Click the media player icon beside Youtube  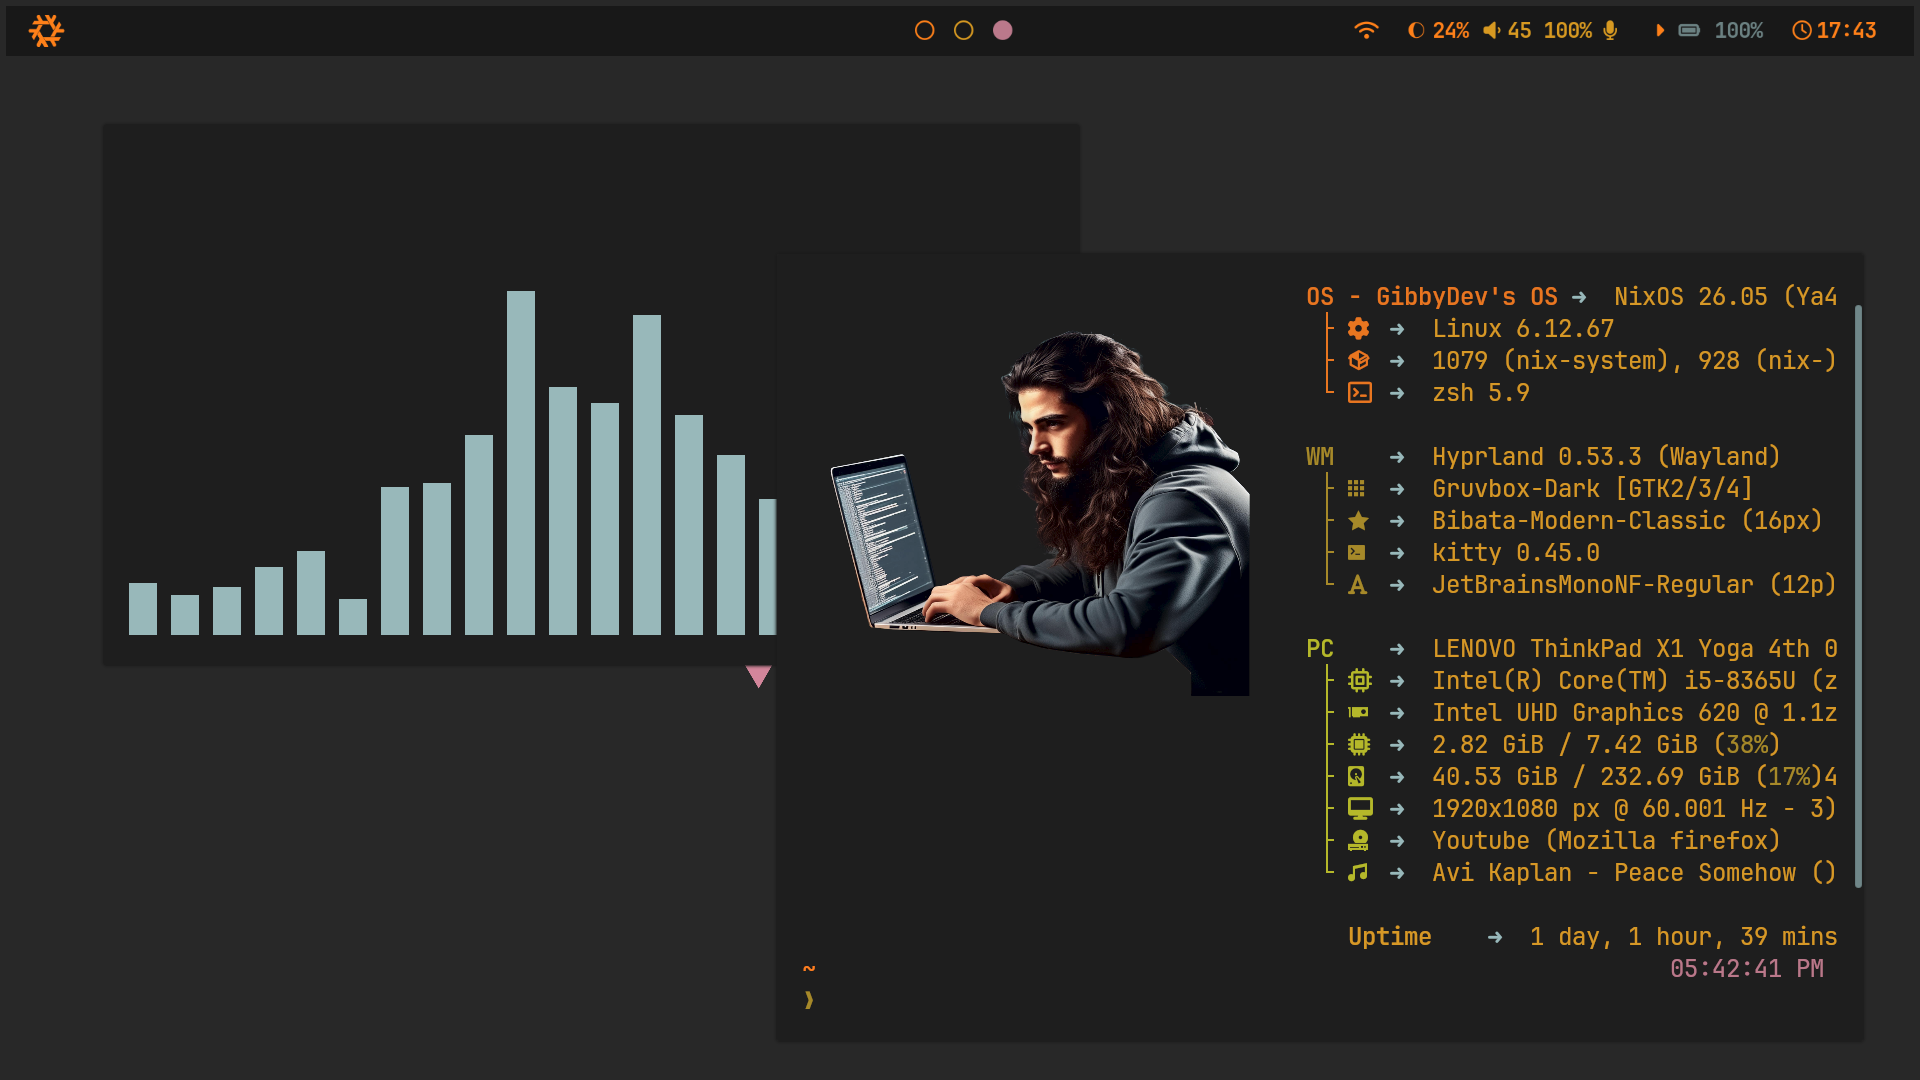pos(1358,841)
